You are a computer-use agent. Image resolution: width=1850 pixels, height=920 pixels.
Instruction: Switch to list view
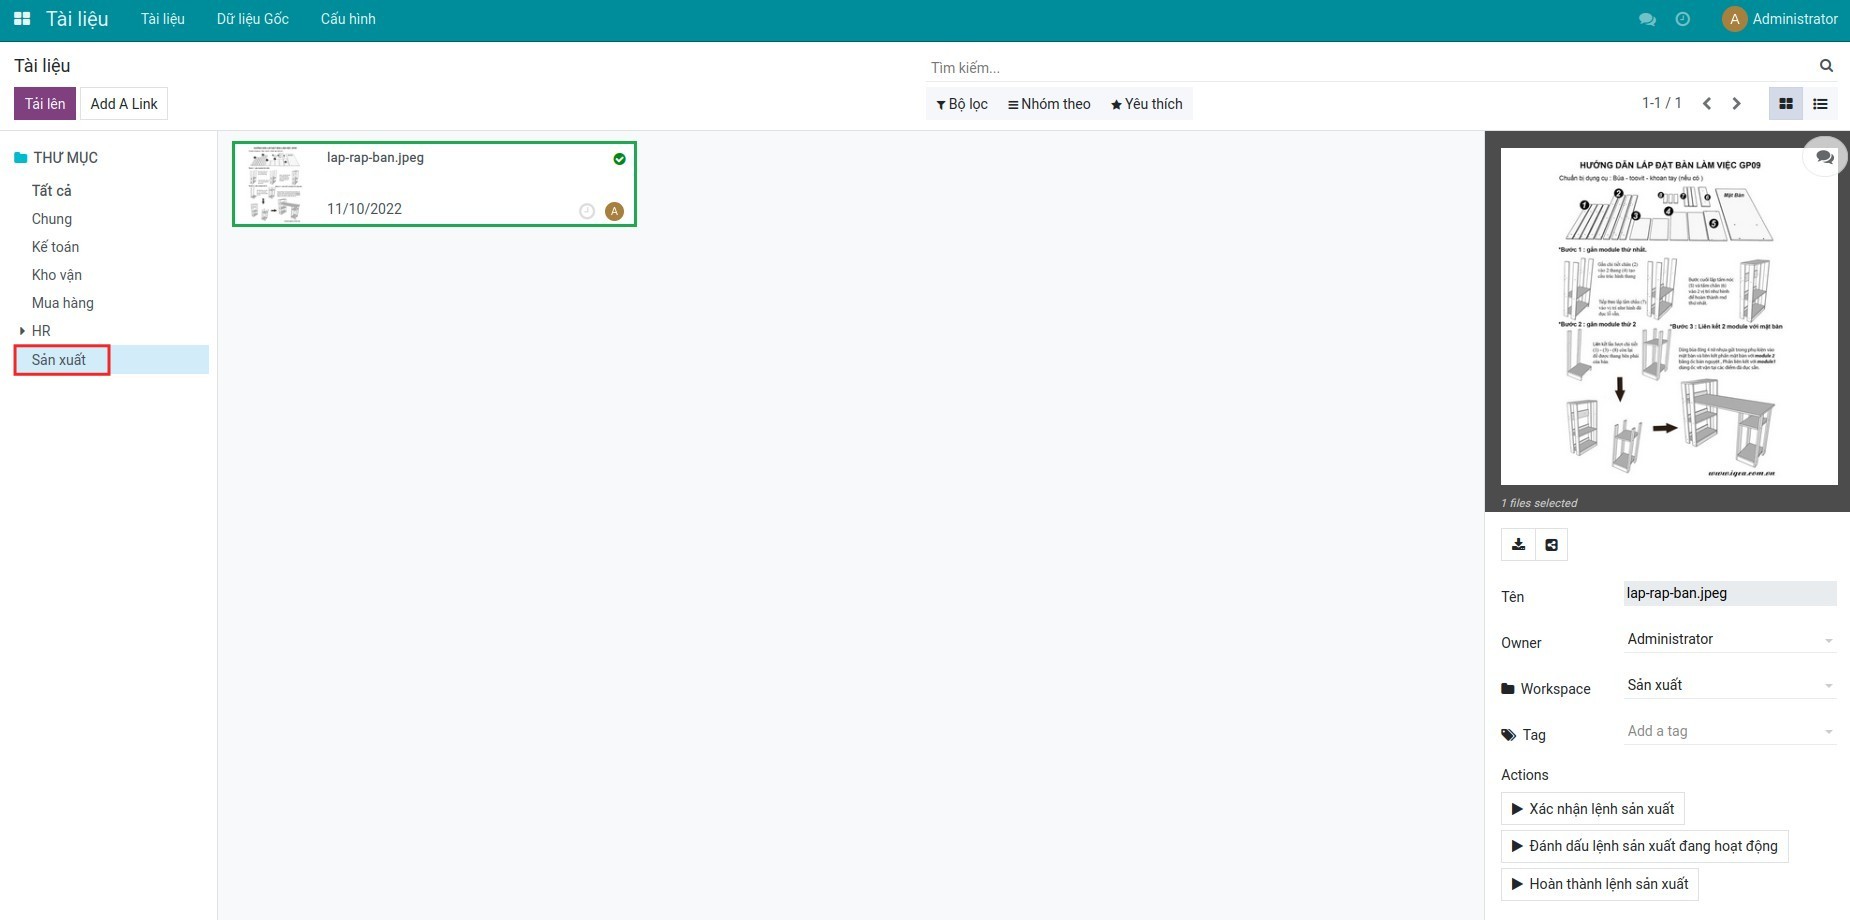pos(1820,104)
